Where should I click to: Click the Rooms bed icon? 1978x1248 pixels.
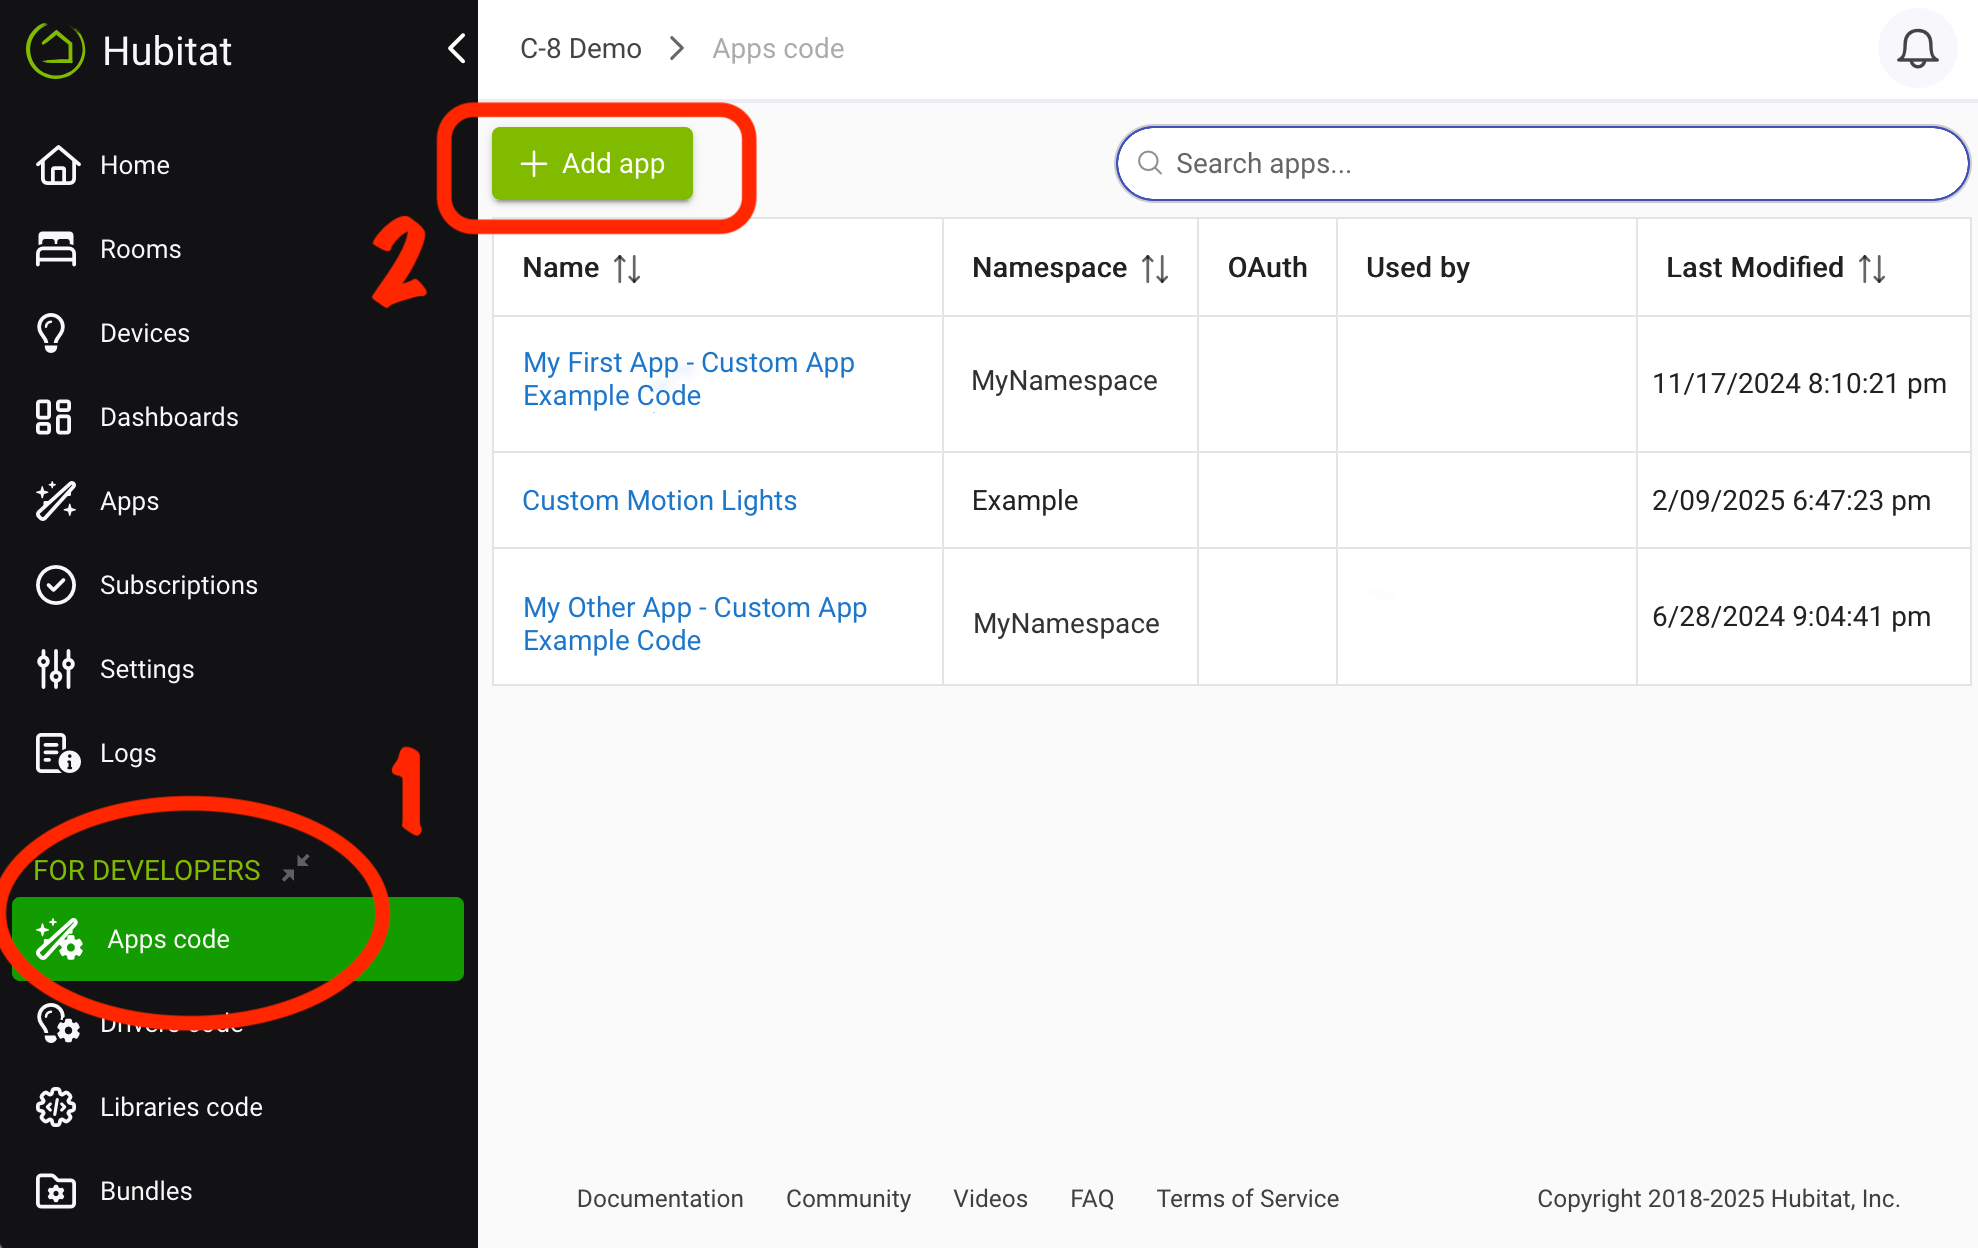(x=56, y=249)
